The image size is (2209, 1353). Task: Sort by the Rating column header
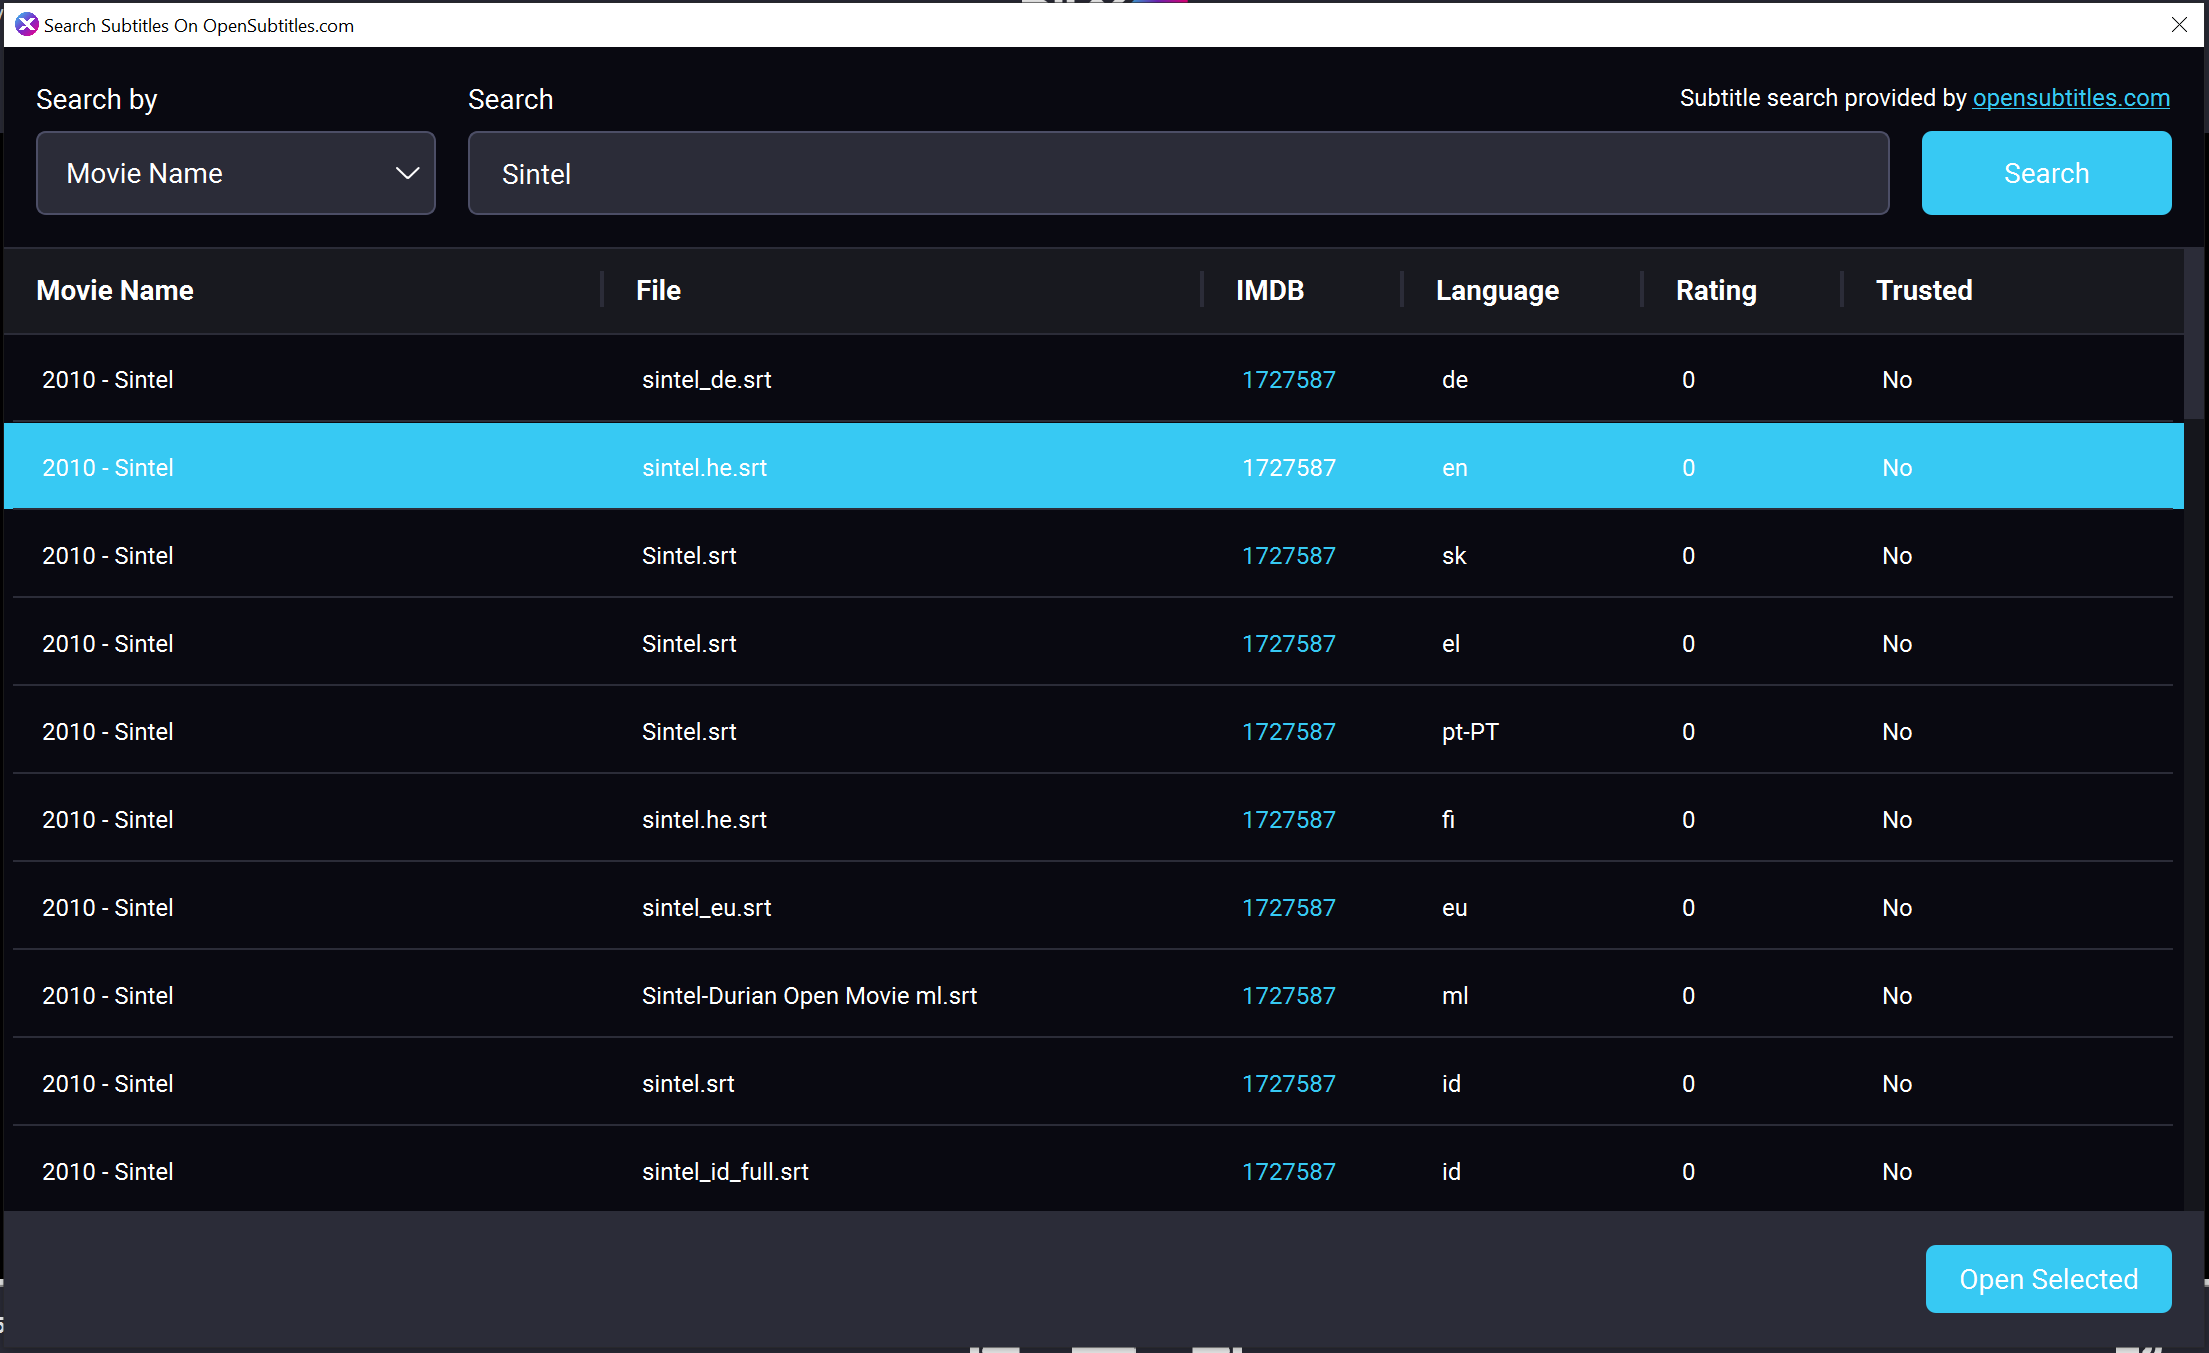pos(1715,290)
